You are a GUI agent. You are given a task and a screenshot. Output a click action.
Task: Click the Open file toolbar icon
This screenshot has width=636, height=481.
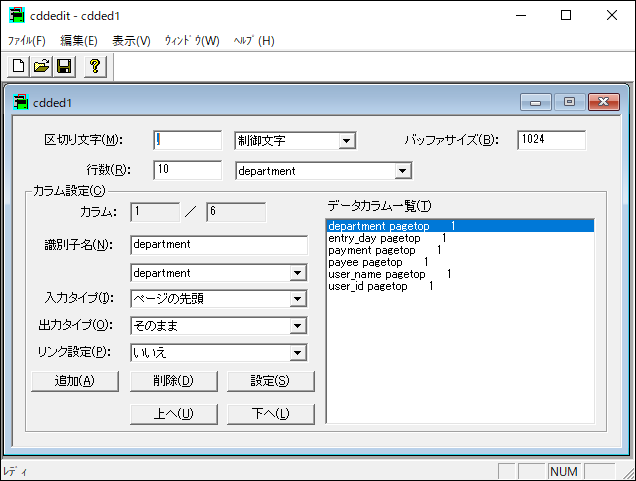click(x=41, y=66)
